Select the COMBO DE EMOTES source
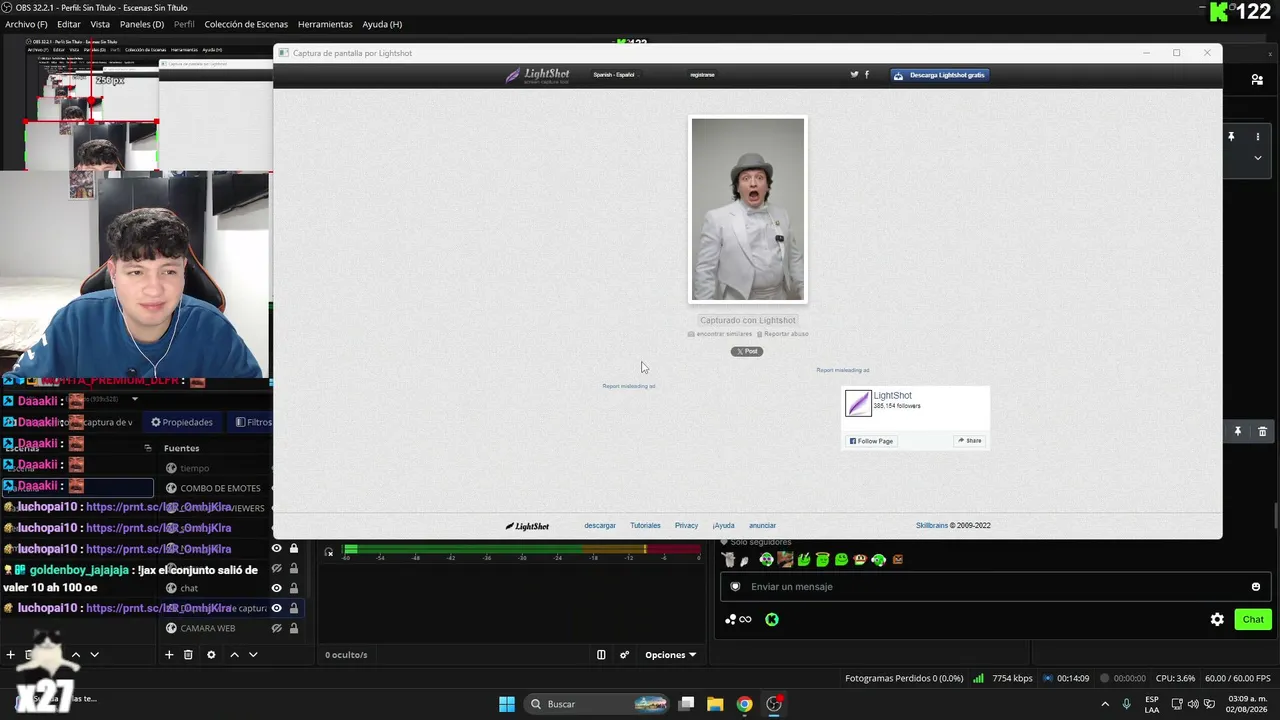Viewport: 1280px width, 720px height. (220, 488)
